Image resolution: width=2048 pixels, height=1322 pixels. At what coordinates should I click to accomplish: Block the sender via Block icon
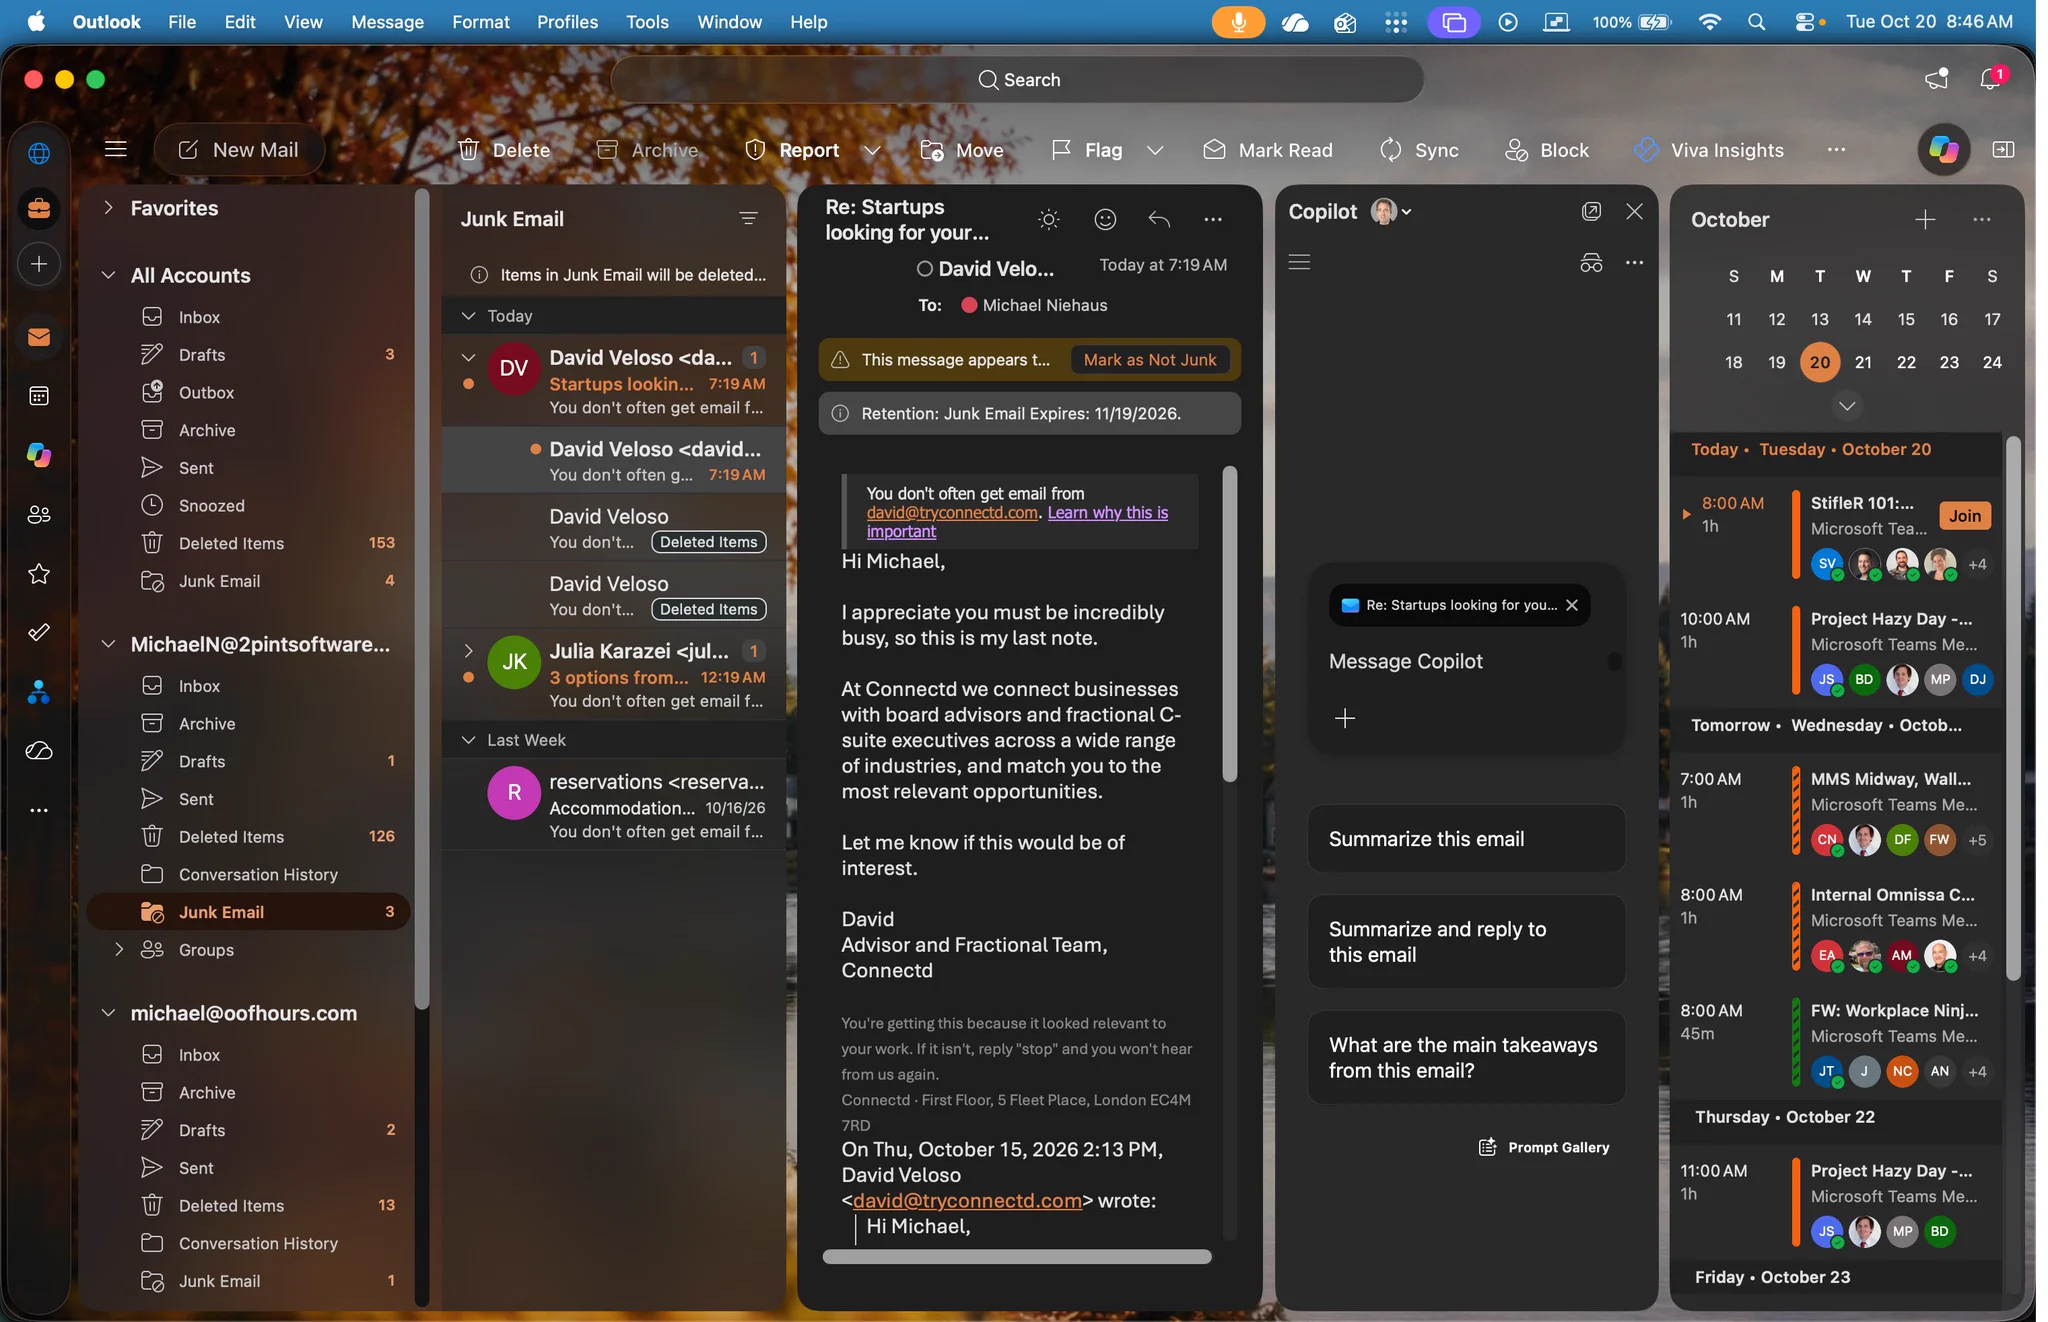tap(1516, 150)
